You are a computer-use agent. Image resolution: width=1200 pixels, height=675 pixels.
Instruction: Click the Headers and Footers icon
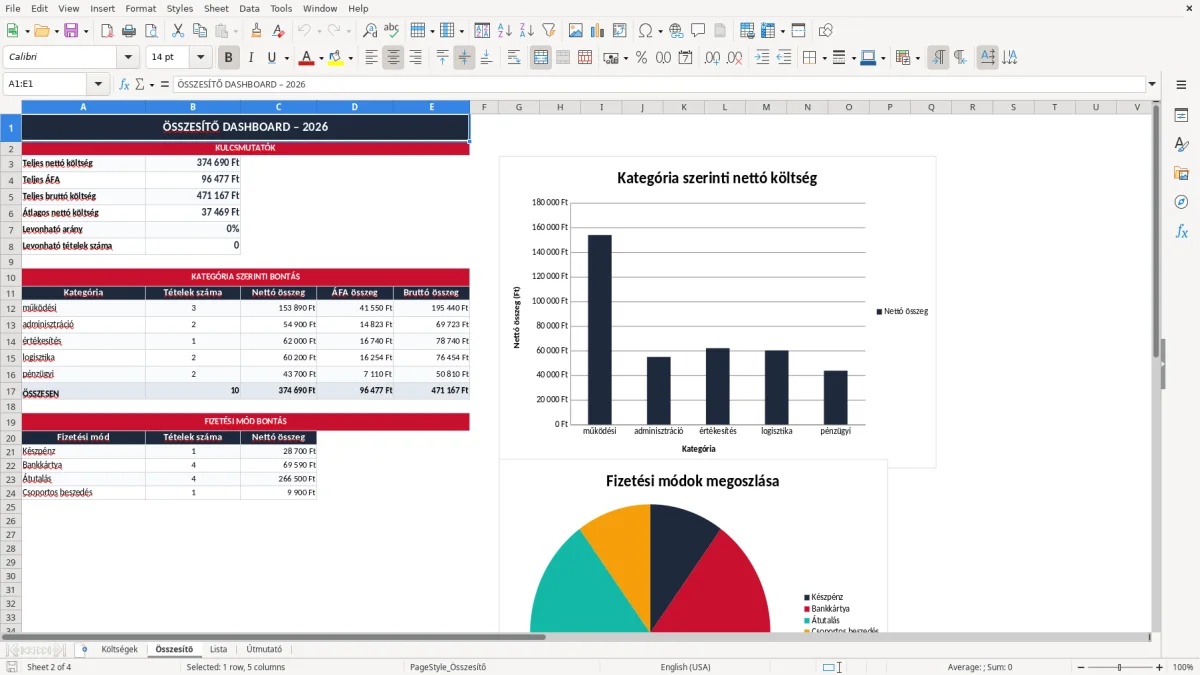[719, 31]
